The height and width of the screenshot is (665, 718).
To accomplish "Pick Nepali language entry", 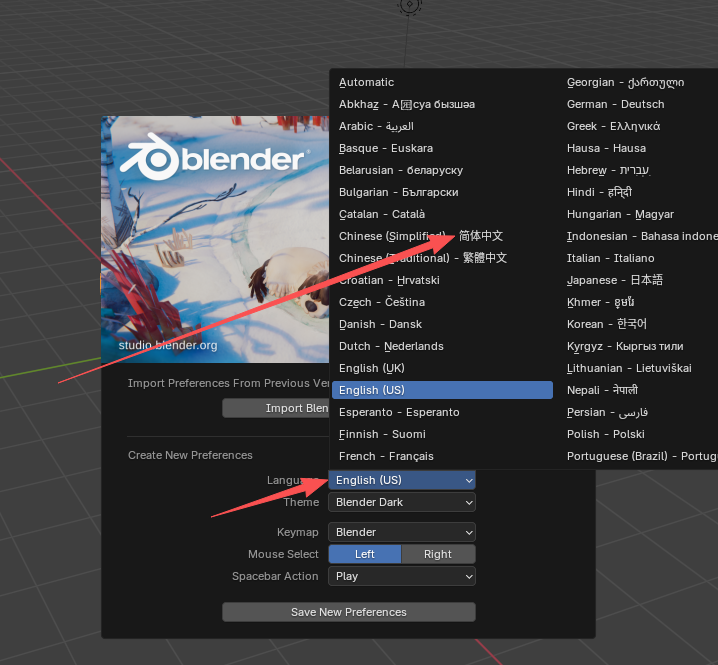I will click(639, 390).
